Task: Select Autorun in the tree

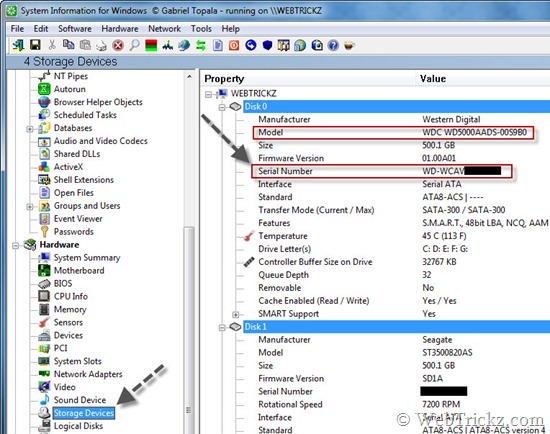Action: [x=69, y=89]
